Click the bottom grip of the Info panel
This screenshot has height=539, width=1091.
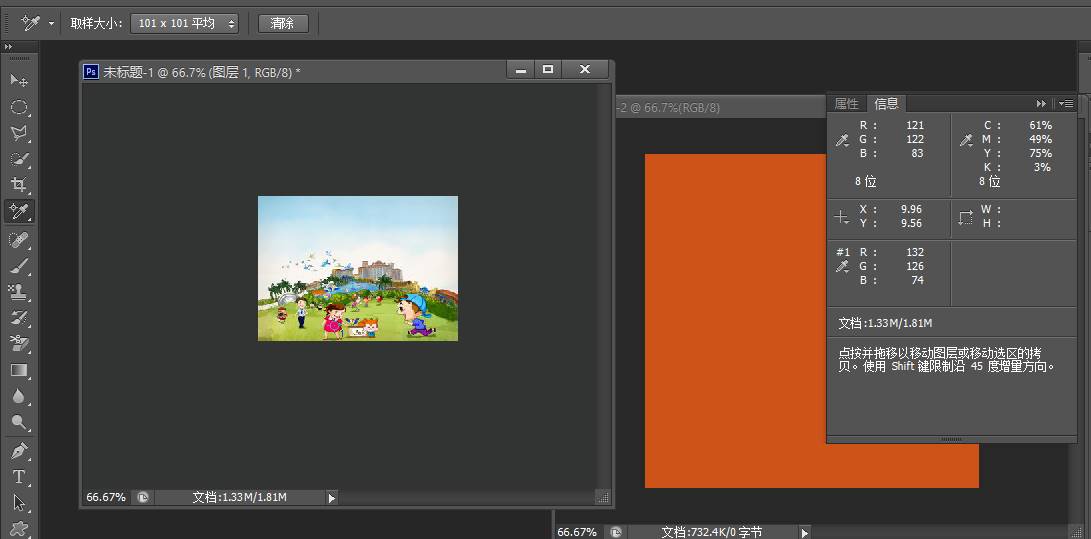pyautogui.click(x=951, y=439)
